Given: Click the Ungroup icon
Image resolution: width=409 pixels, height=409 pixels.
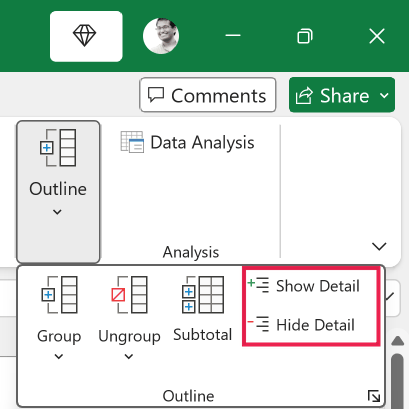Looking at the screenshot, I should coord(129,295).
